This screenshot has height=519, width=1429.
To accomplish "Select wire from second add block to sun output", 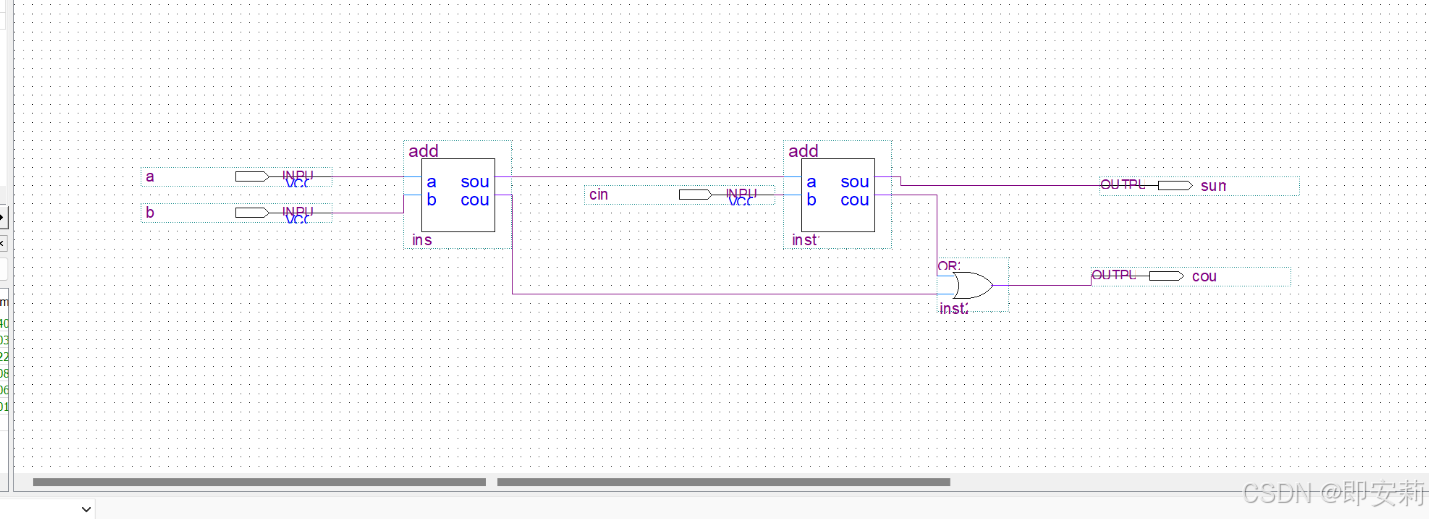I will (x=1000, y=185).
